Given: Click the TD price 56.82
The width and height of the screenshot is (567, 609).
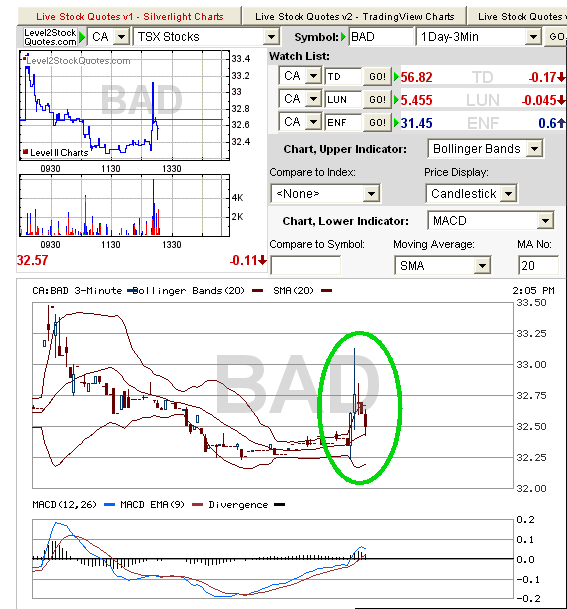Looking at the screenshot, I should (x=416, y=77).
